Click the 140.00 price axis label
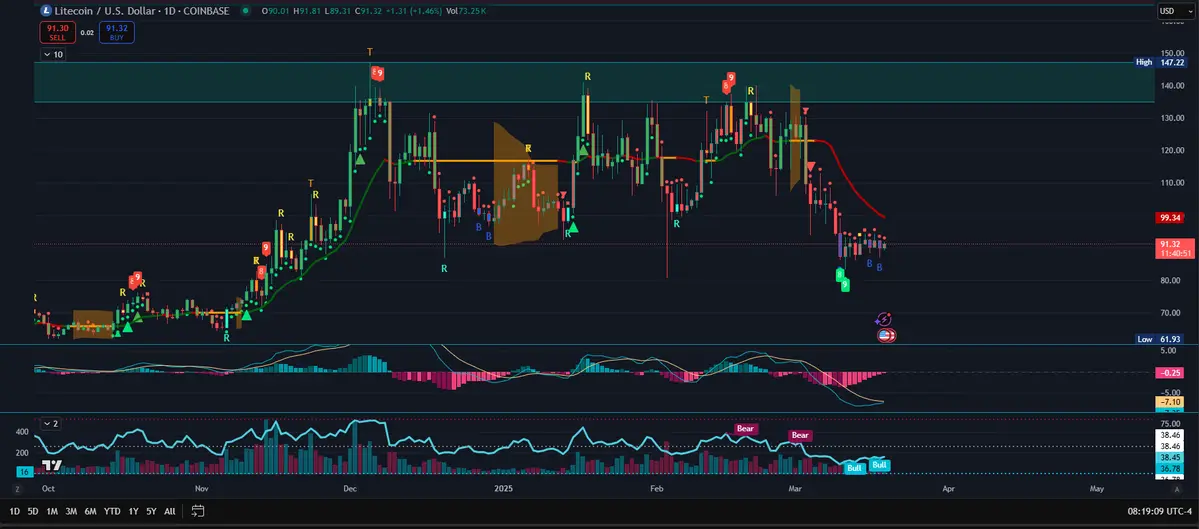 coord(1172,86)
